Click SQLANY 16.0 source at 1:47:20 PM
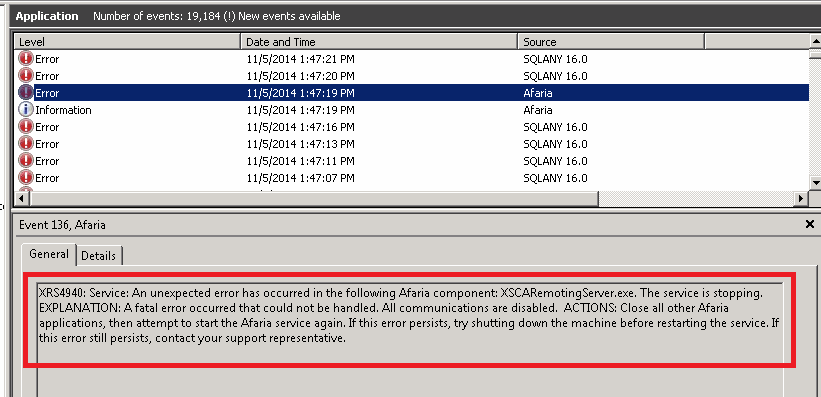The height and width of the screenshot is (397, 821). click(555, 76)
